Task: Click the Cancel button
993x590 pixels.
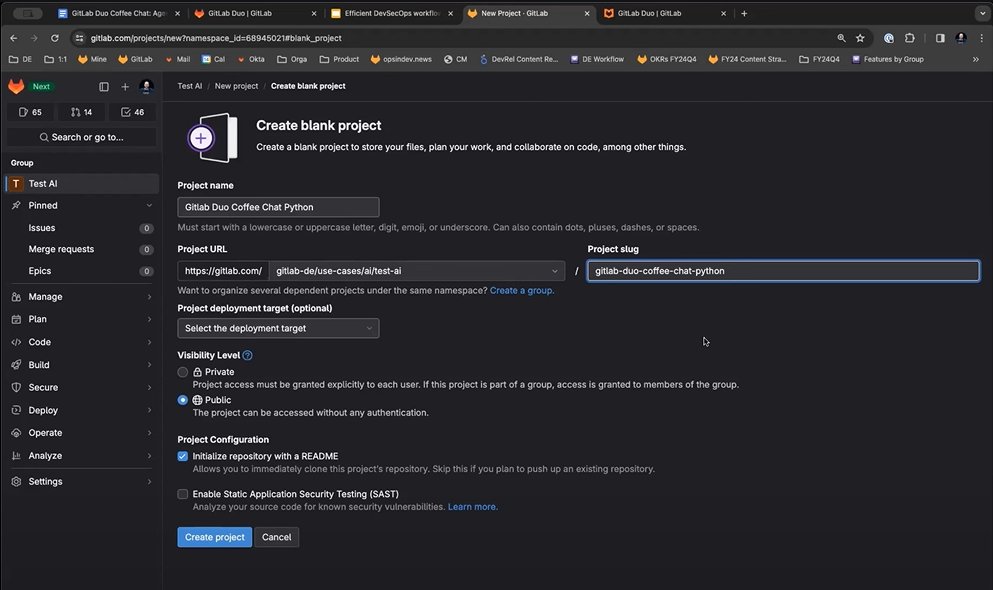Action: click(277, 537)
